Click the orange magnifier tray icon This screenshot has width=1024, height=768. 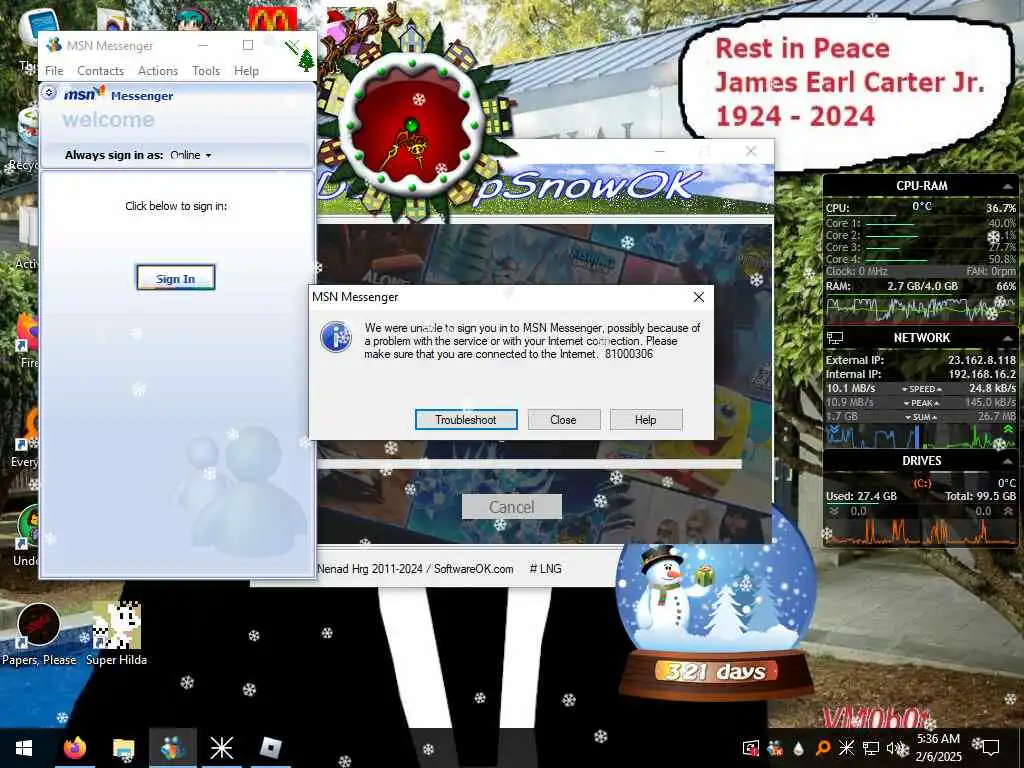pyautogui.click(x=823, y=748)
